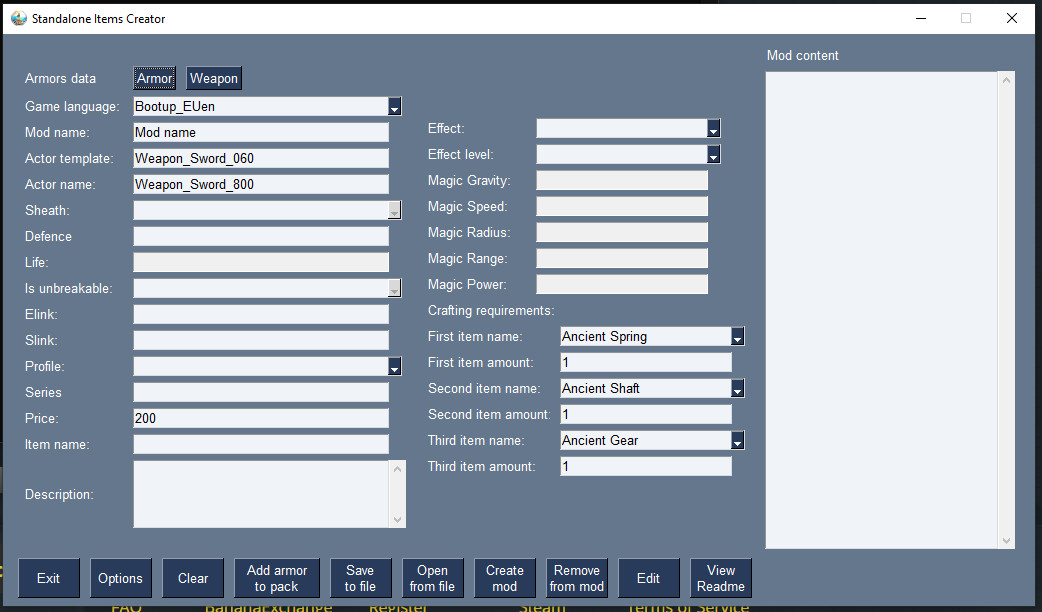The image size is (1042, 612).
Task: Open the Options button
Action: tap(120, 578)
